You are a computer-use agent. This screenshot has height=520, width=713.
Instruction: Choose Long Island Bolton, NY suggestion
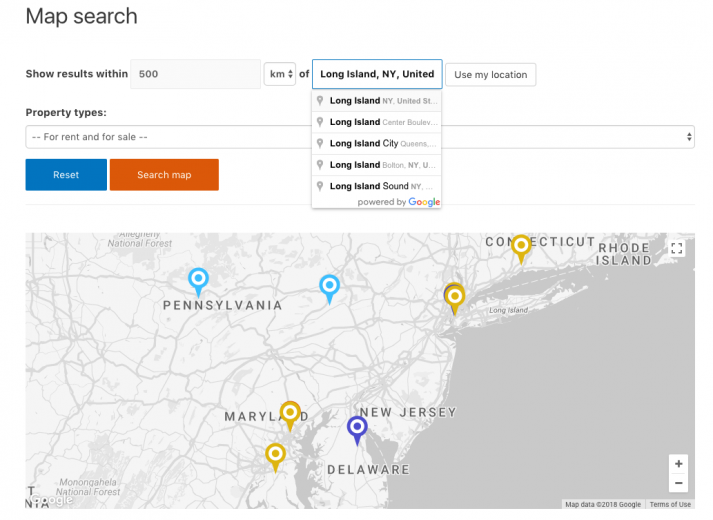coord(377,165)
